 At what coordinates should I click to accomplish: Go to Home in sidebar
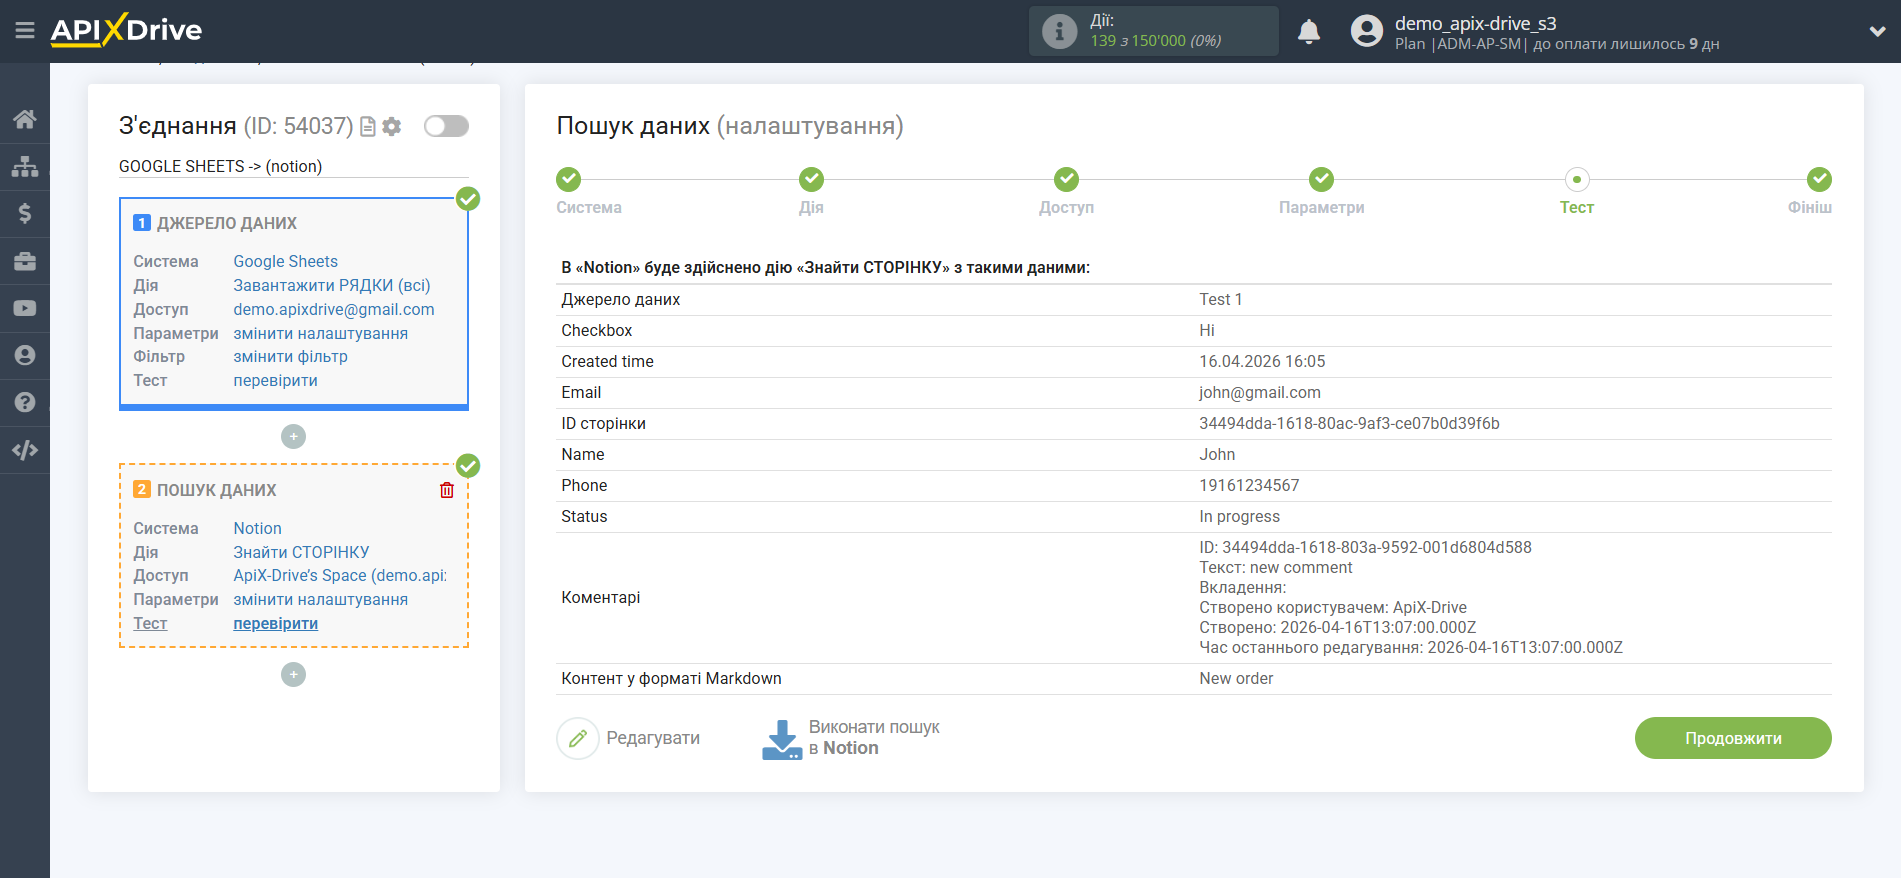[x=25, y=119]
